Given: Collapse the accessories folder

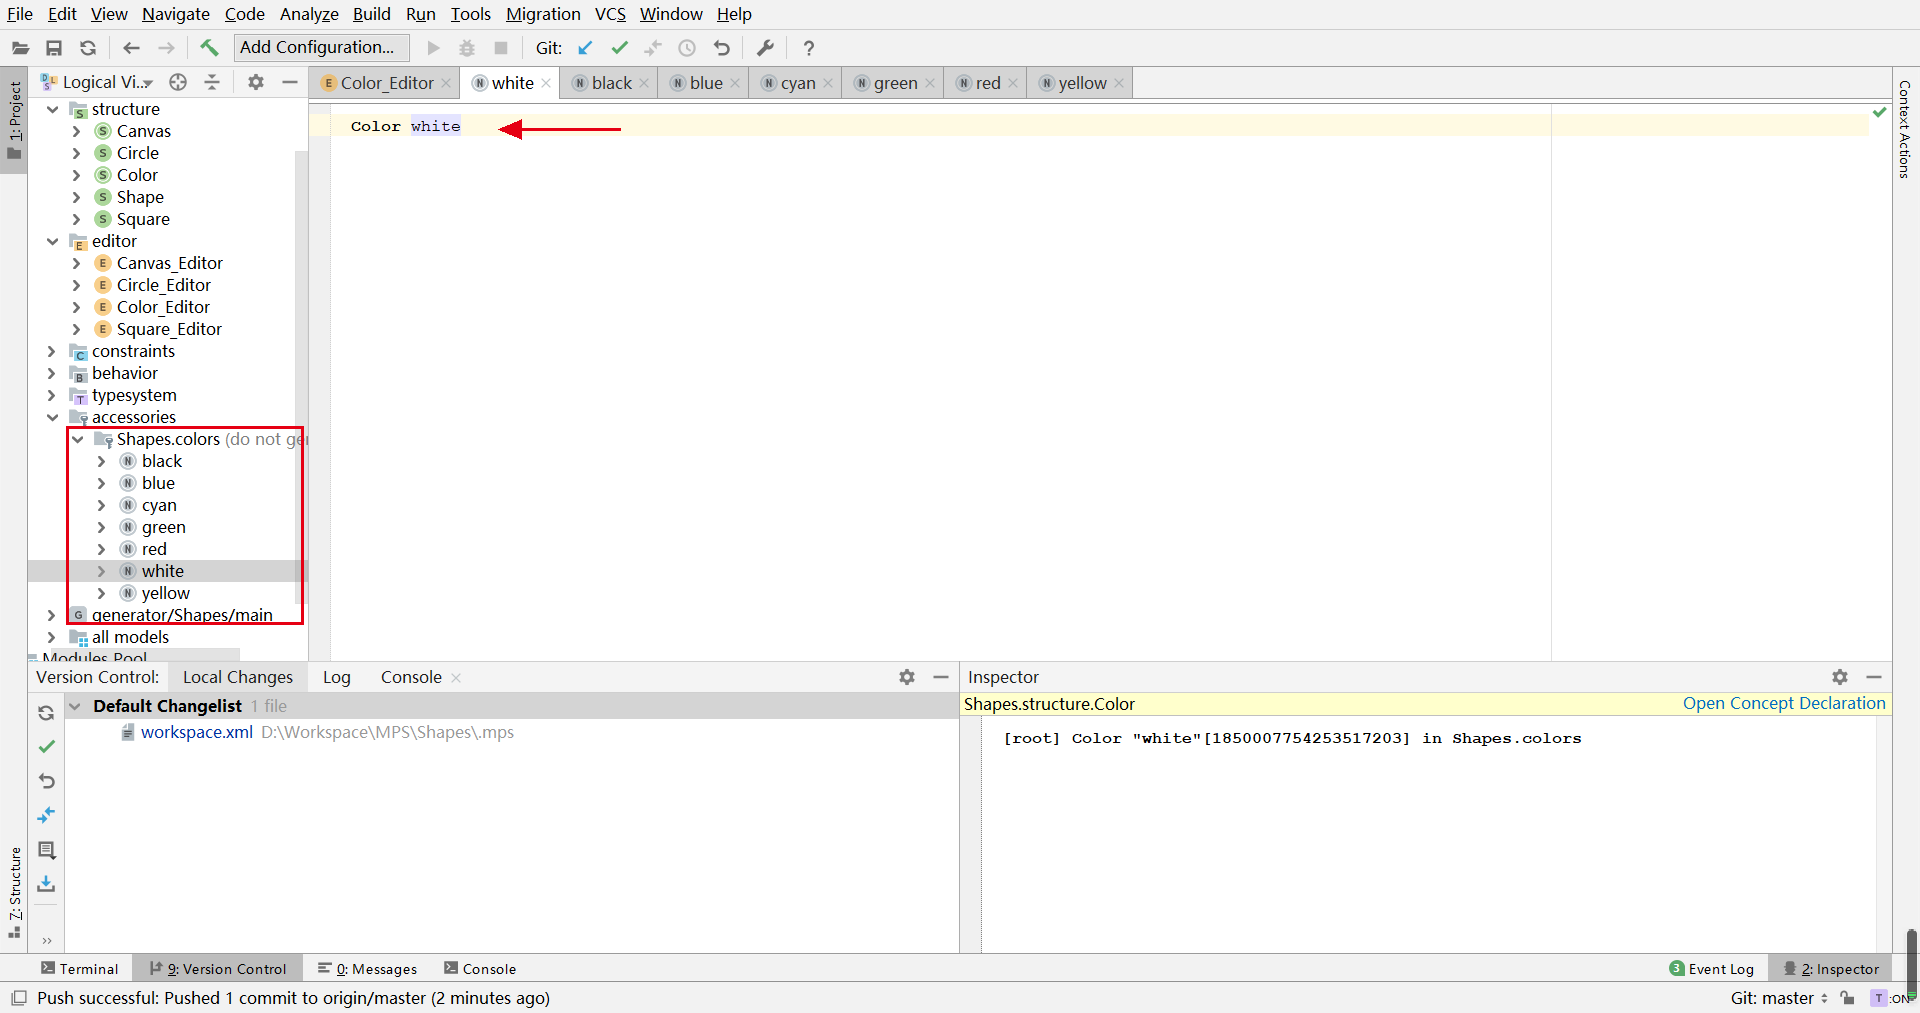Looking at the screenshot, I should point(52,417).
